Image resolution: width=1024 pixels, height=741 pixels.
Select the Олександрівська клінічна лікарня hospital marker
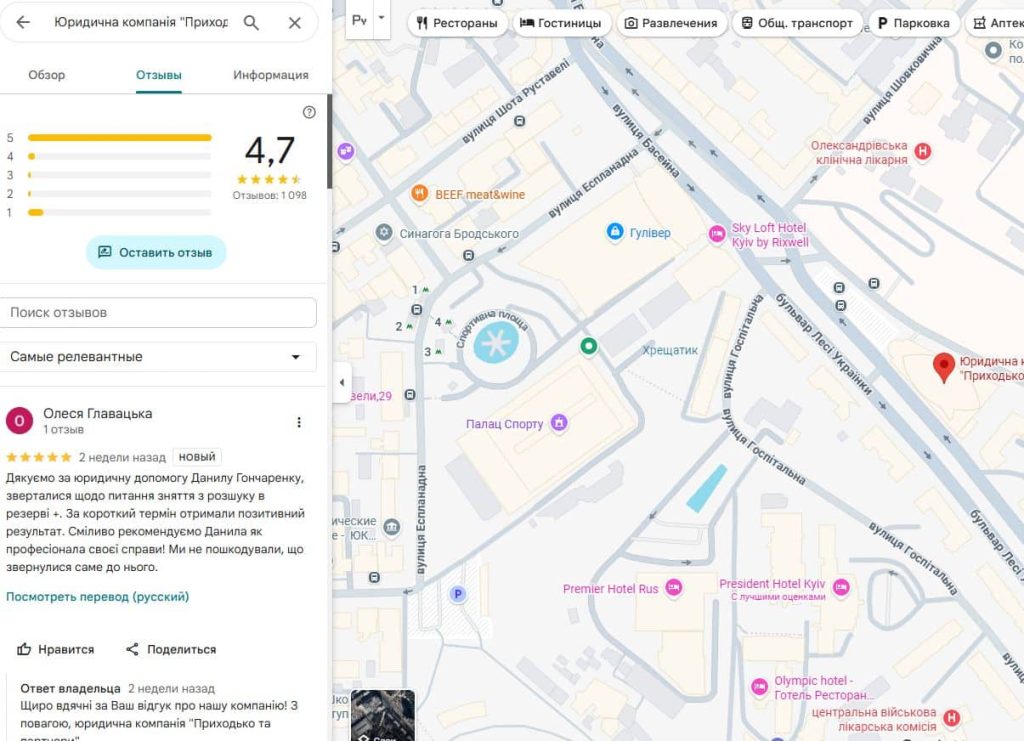point(922,151)
